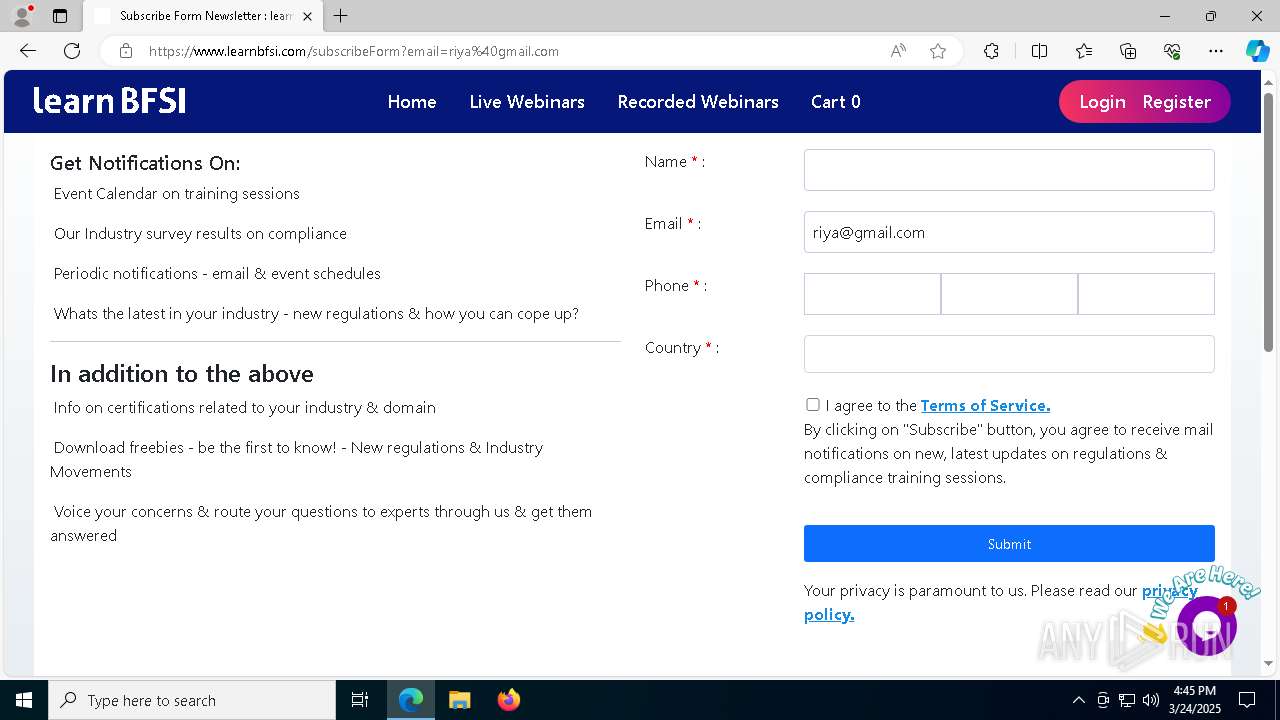
Task: Open the Windows Start menu
Action: pos(24,700)
